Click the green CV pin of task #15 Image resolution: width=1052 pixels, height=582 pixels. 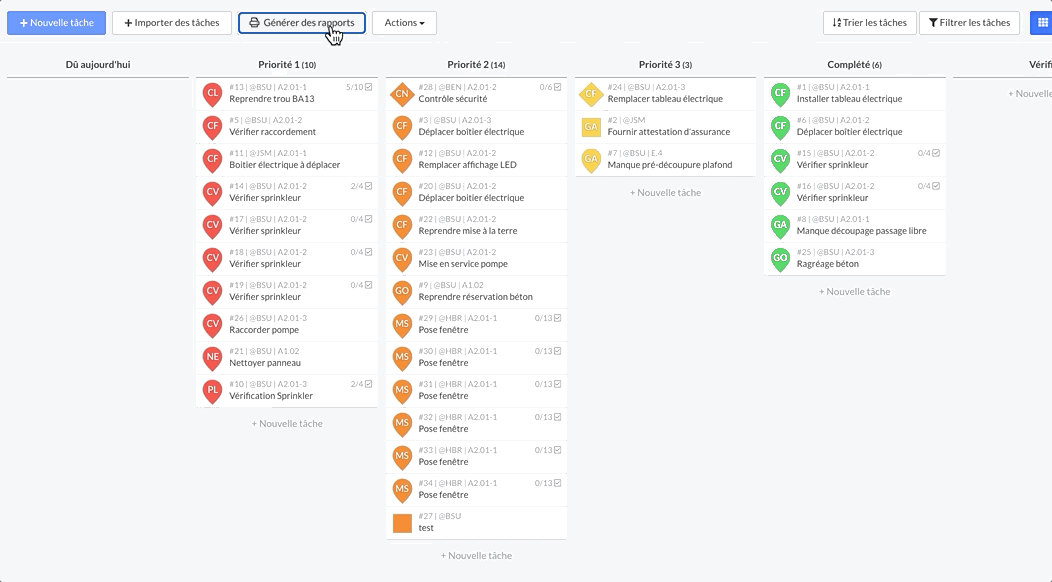point(780,160)
